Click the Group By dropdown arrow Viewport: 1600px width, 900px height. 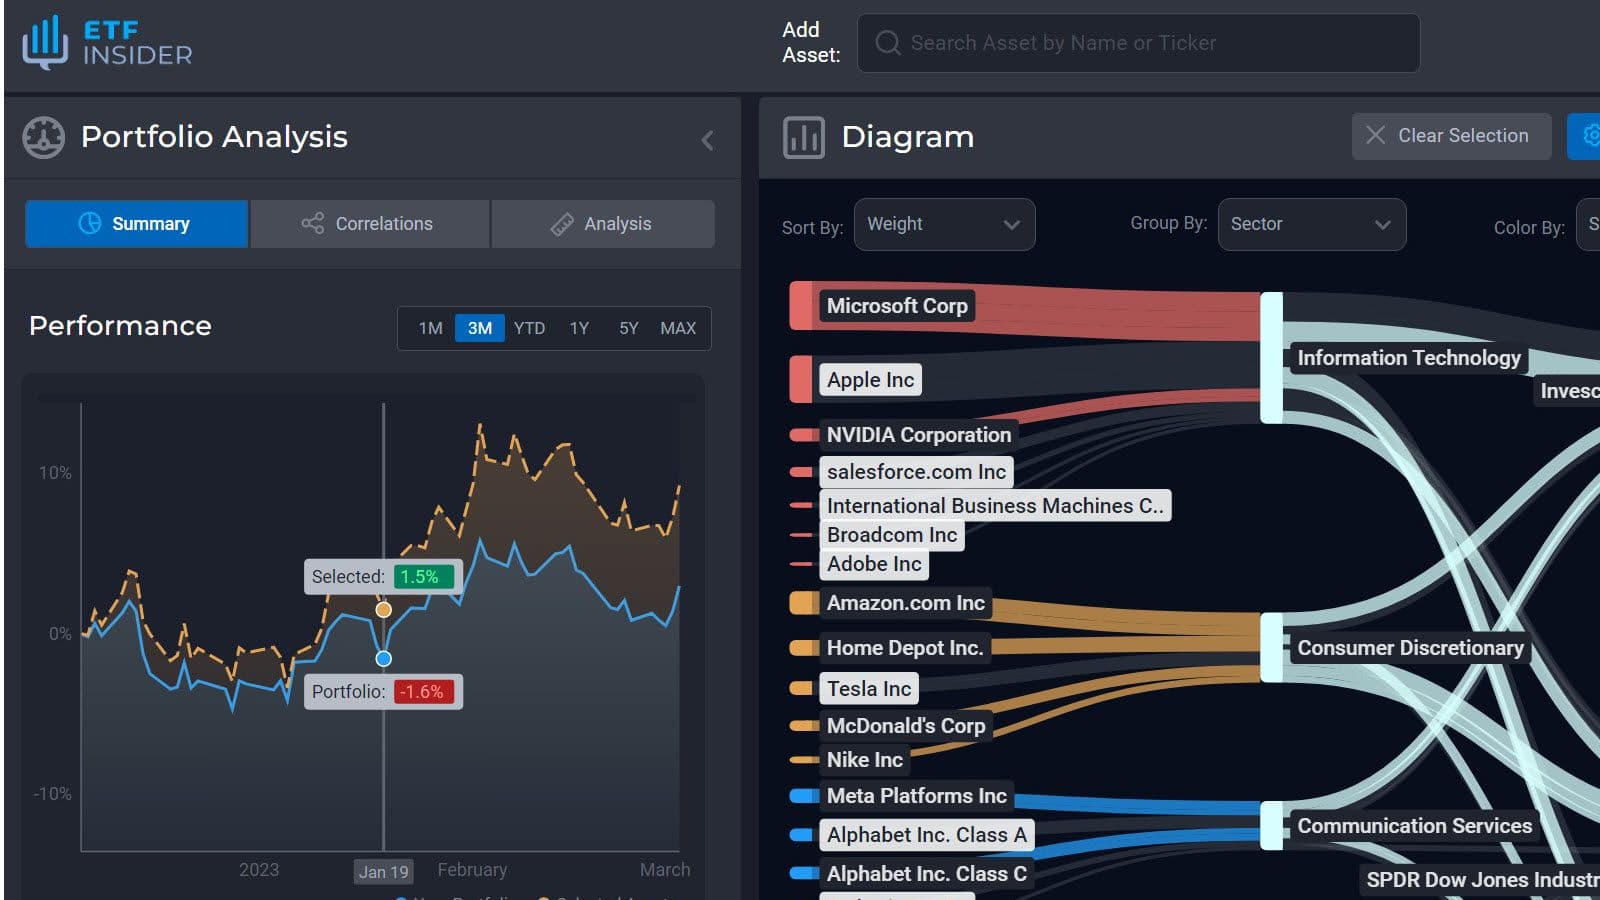(x=1383, y=225)
